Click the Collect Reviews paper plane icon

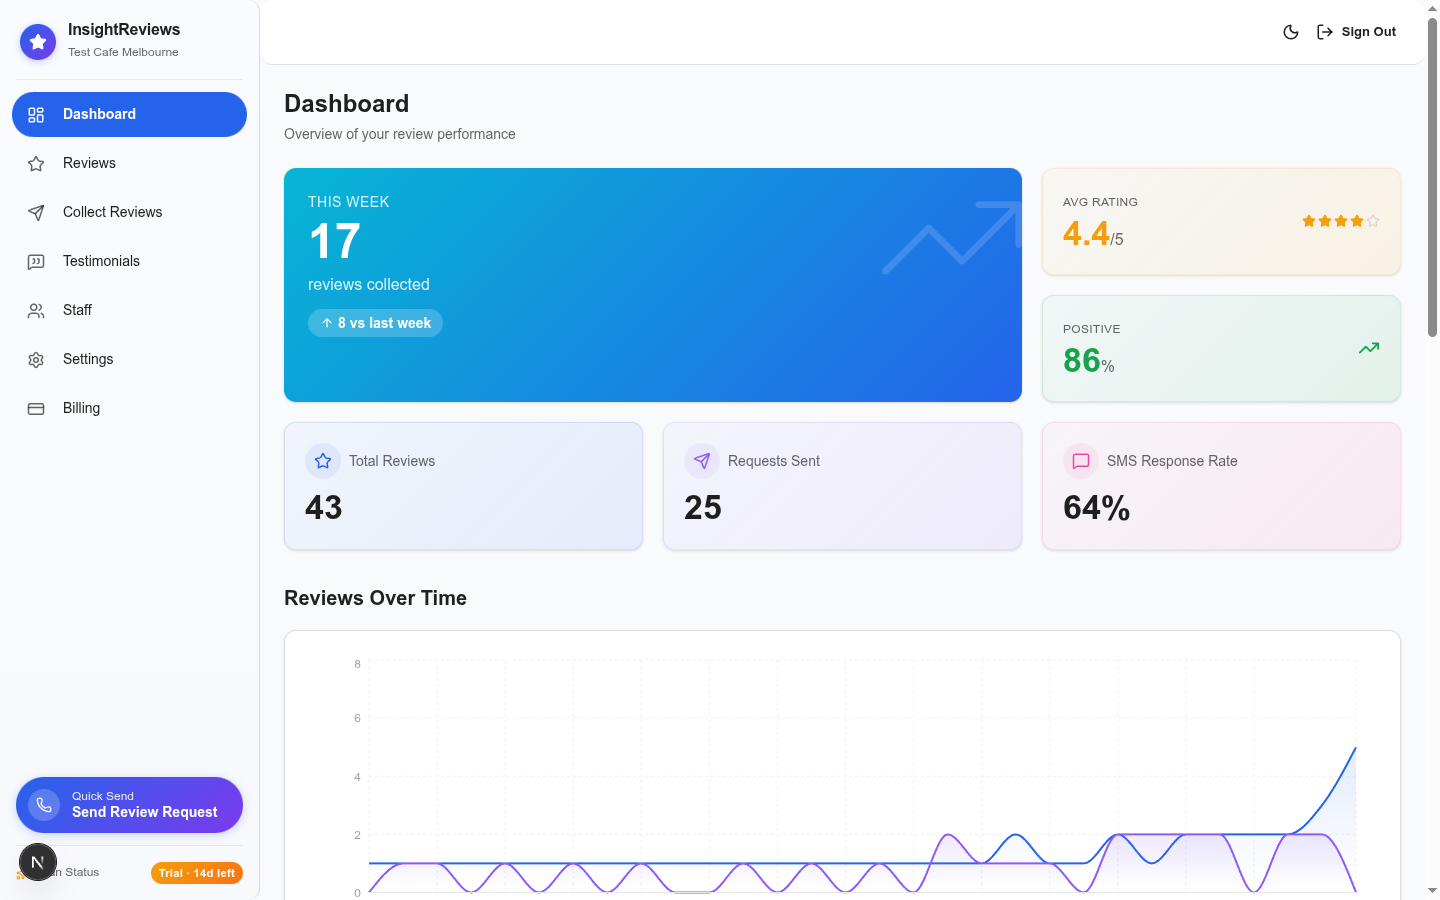point(36,212)
